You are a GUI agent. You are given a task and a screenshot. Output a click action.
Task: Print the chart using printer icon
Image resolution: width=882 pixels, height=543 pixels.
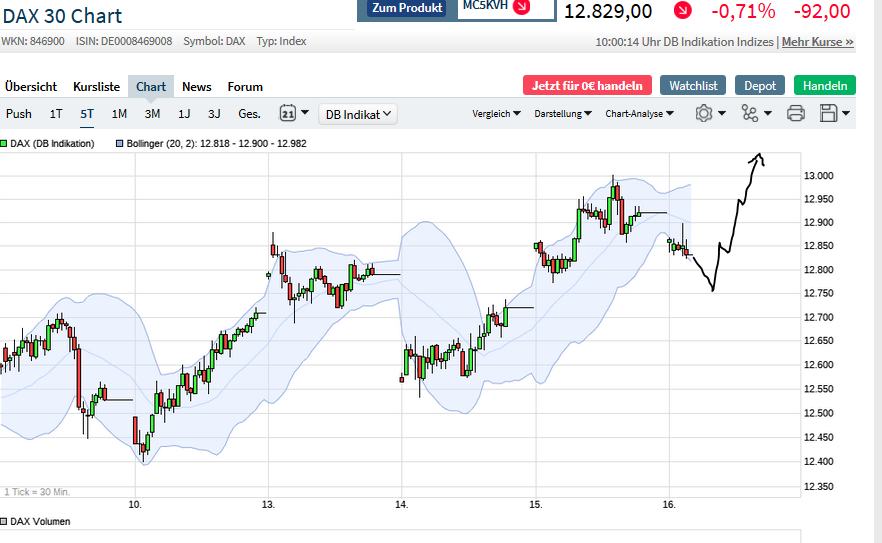click(796, 114)
